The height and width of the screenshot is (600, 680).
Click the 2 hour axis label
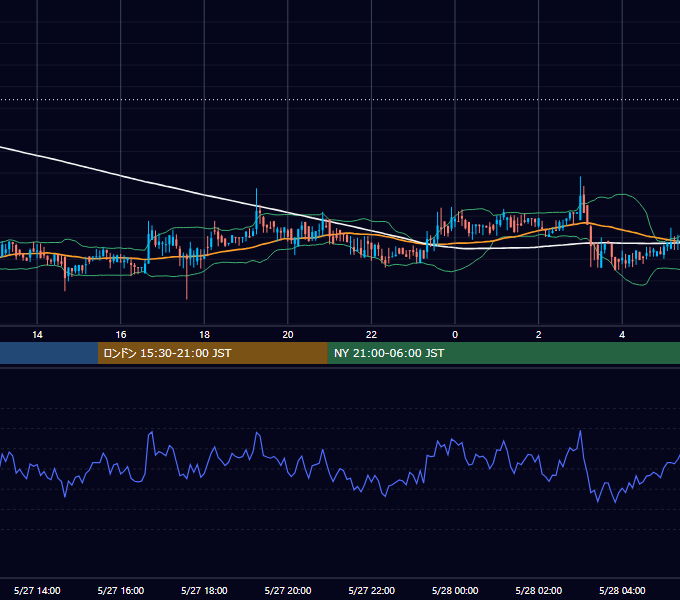pyautogui.click(x=539, y=335)
